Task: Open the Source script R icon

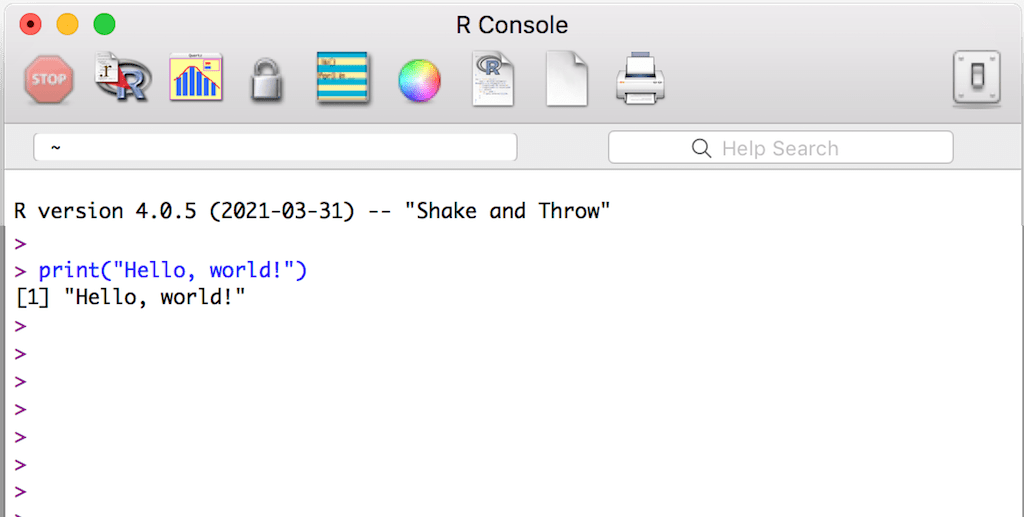Action: (123, 78)
